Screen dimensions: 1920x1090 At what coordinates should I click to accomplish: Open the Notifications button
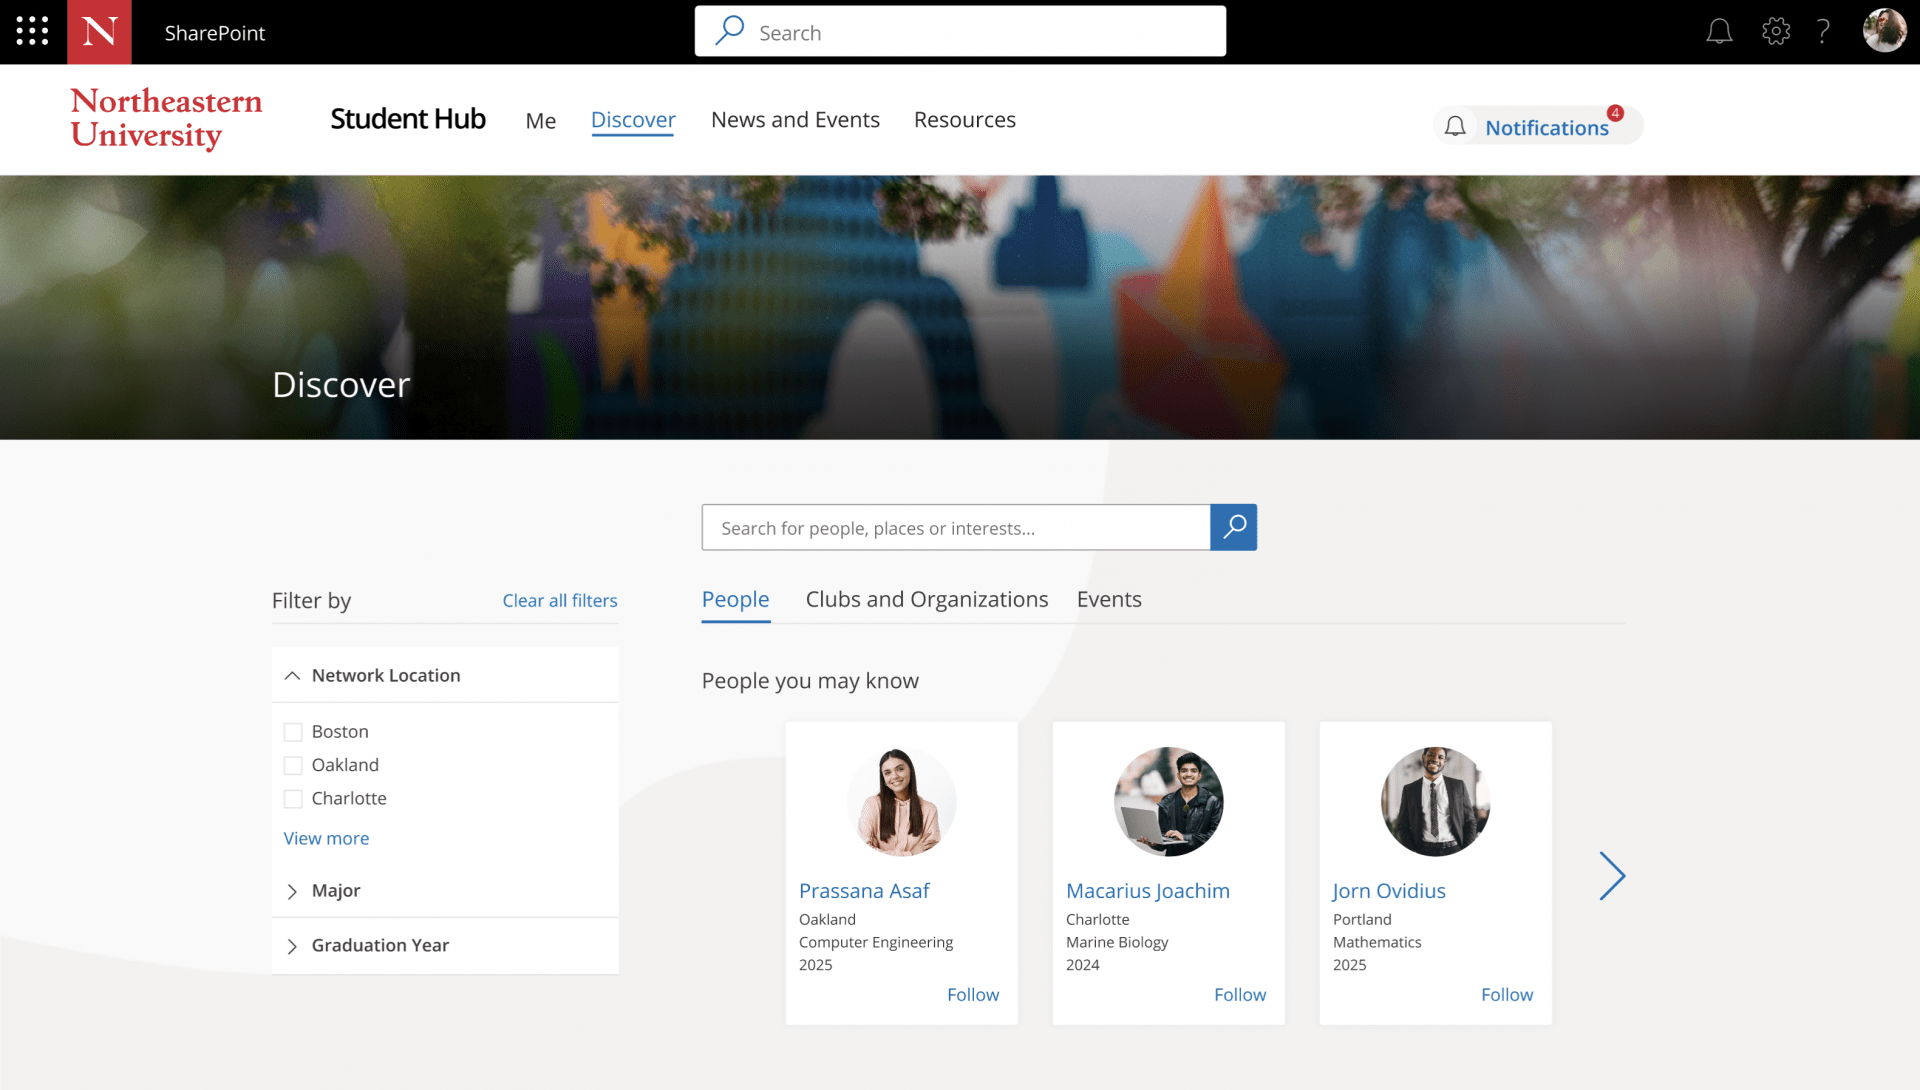click(1537, 126)
